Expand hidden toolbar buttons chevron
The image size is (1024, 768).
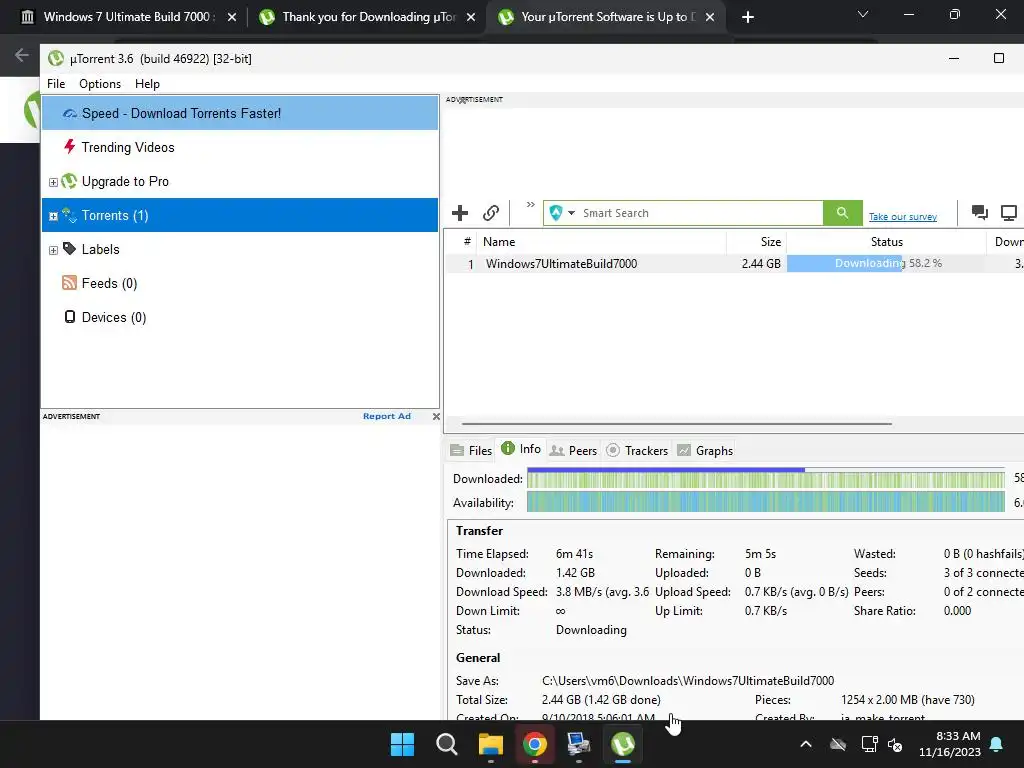pos(530,204)
